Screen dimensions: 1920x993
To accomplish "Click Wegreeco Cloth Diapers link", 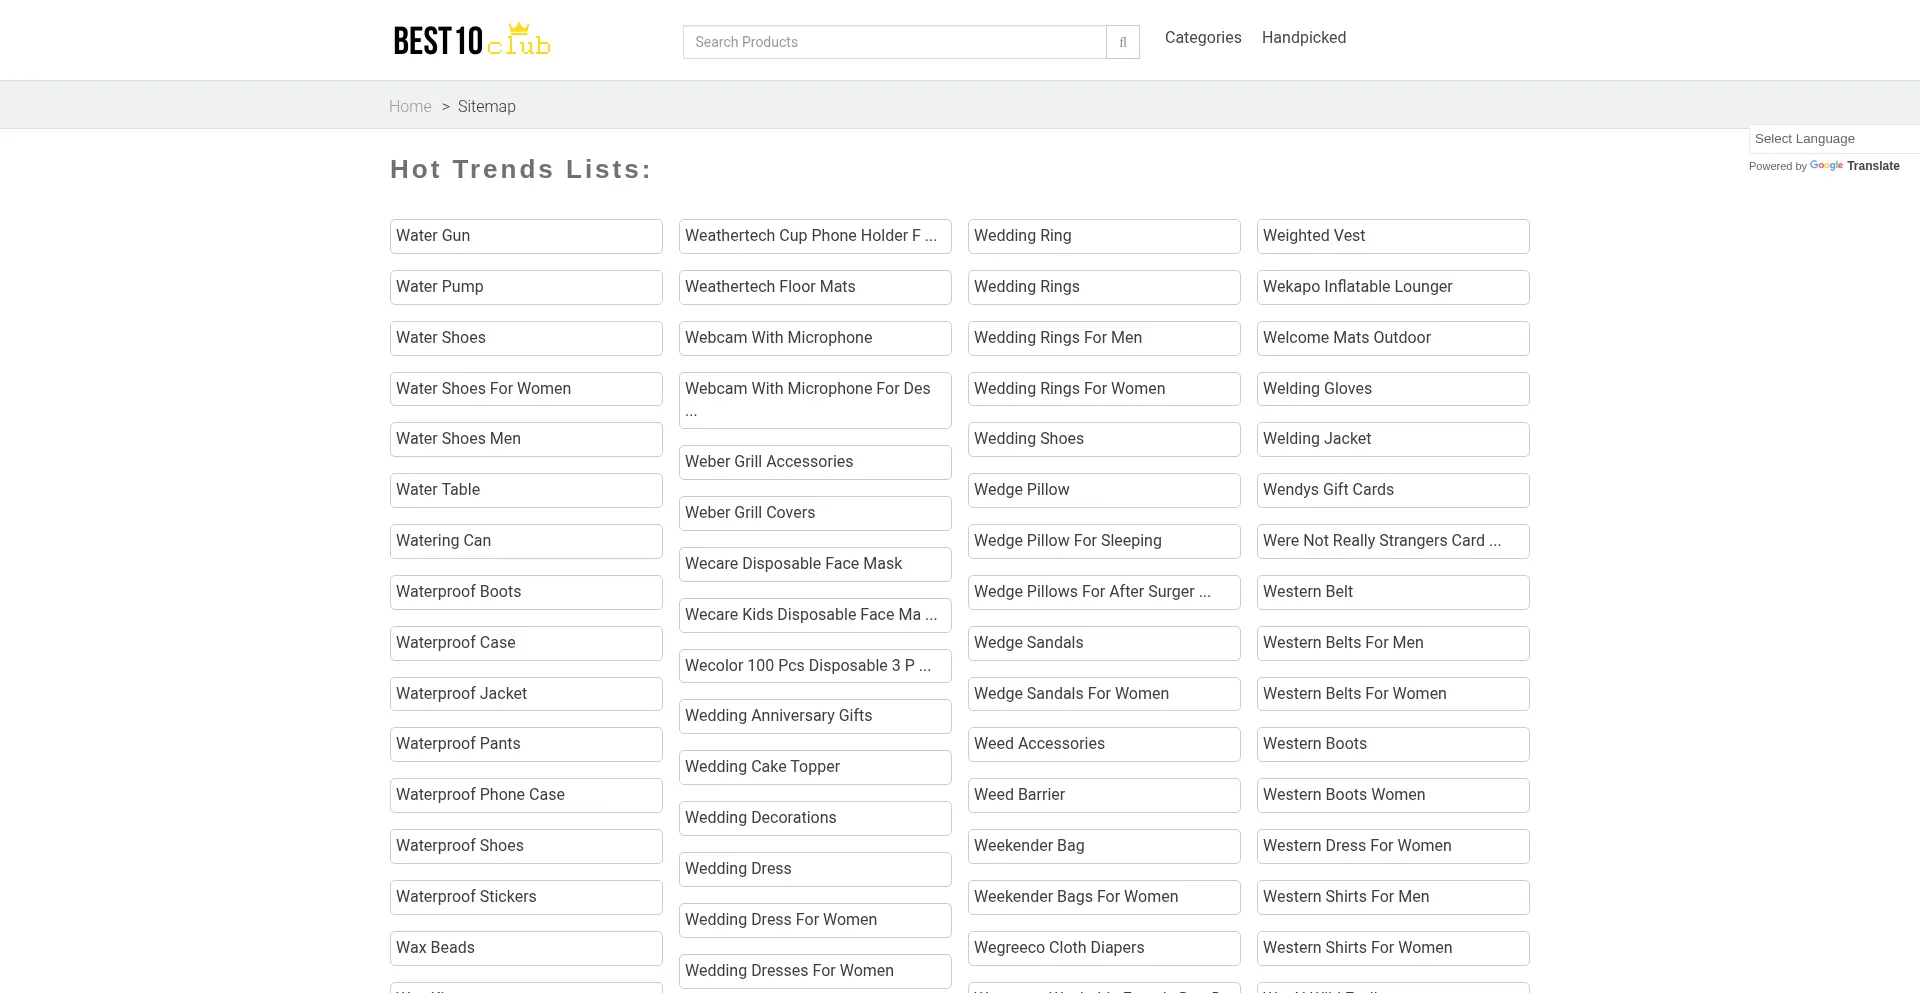I will (x=1104, y=948).
